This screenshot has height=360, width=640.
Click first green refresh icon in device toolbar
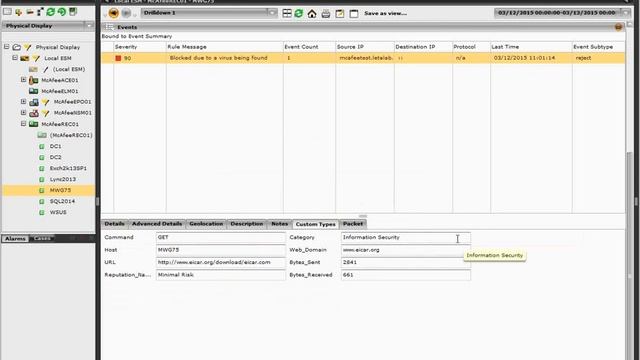click(x=51, y=12)
